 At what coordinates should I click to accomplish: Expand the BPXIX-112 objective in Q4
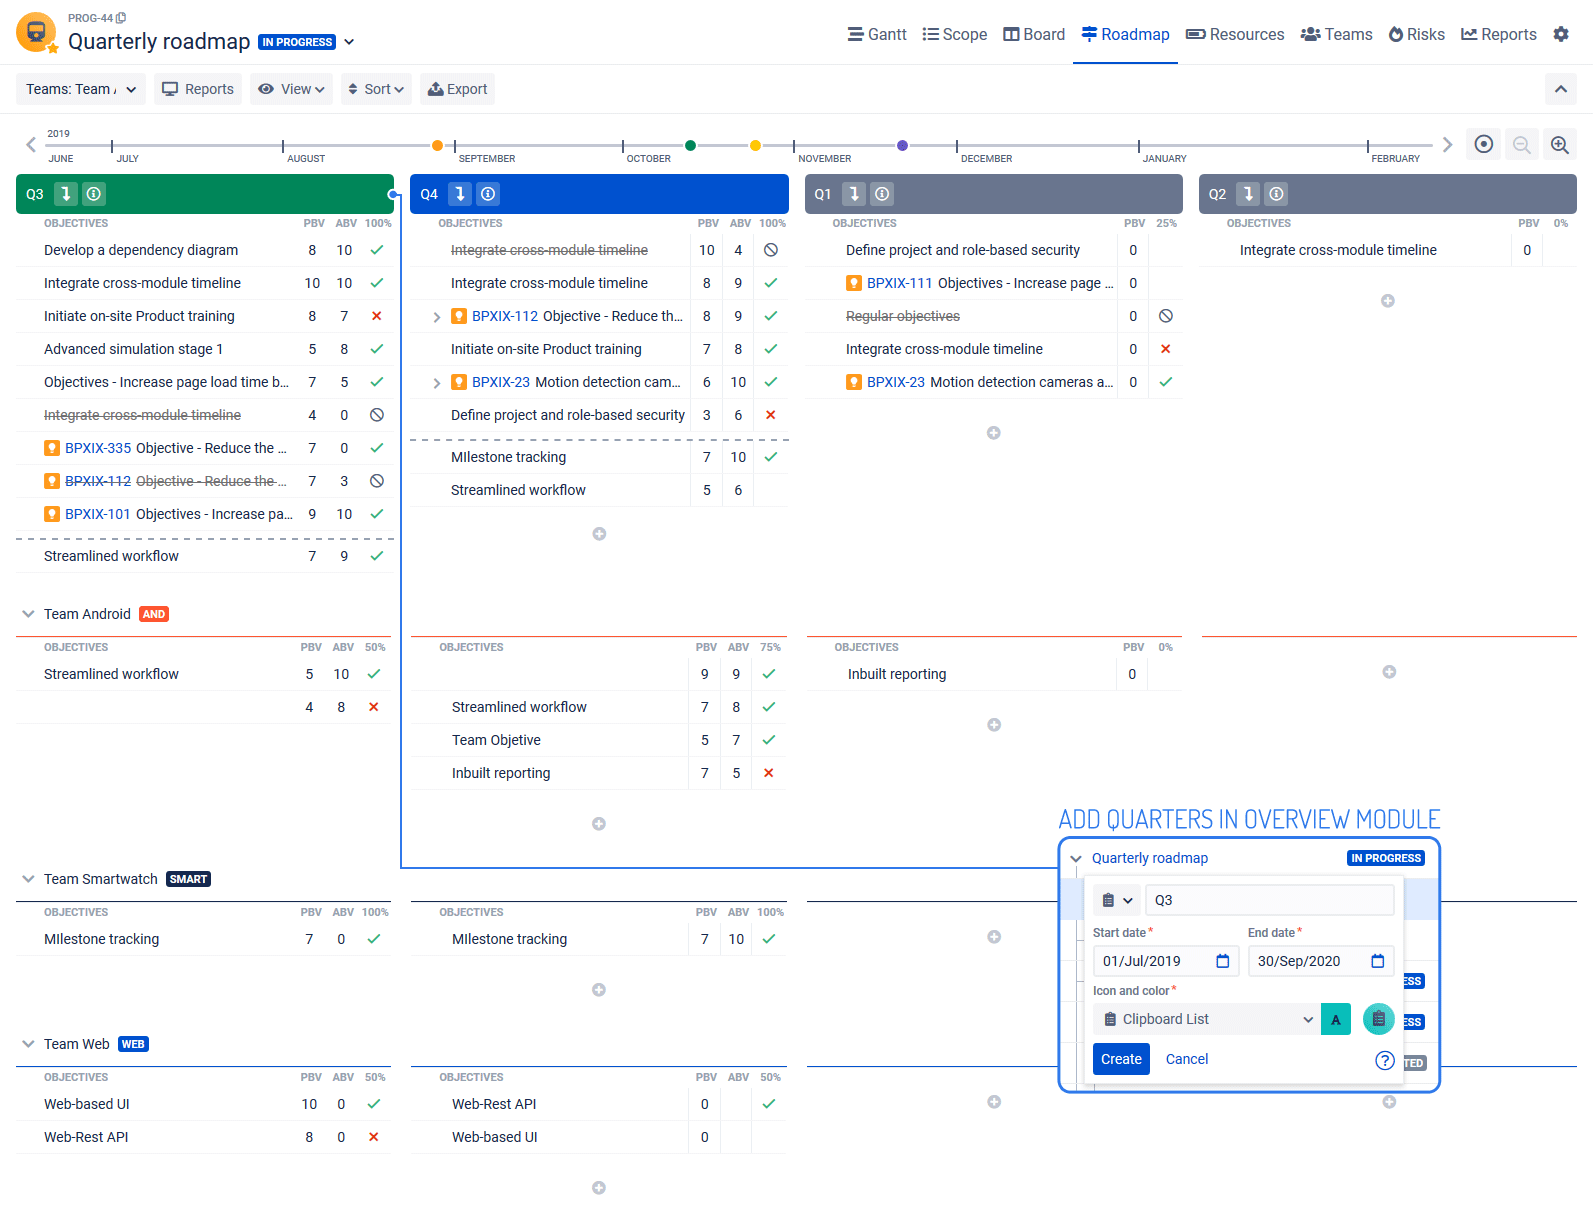tap(437, 317)
